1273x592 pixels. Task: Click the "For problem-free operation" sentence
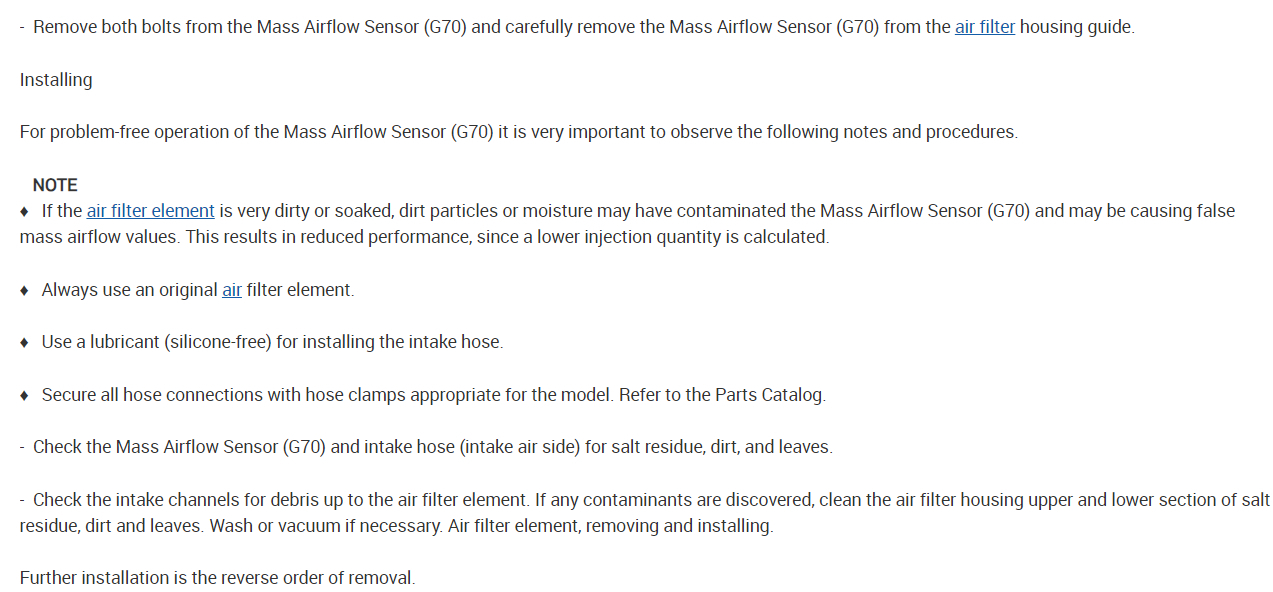pyautogui.click(x=518, y=132)
